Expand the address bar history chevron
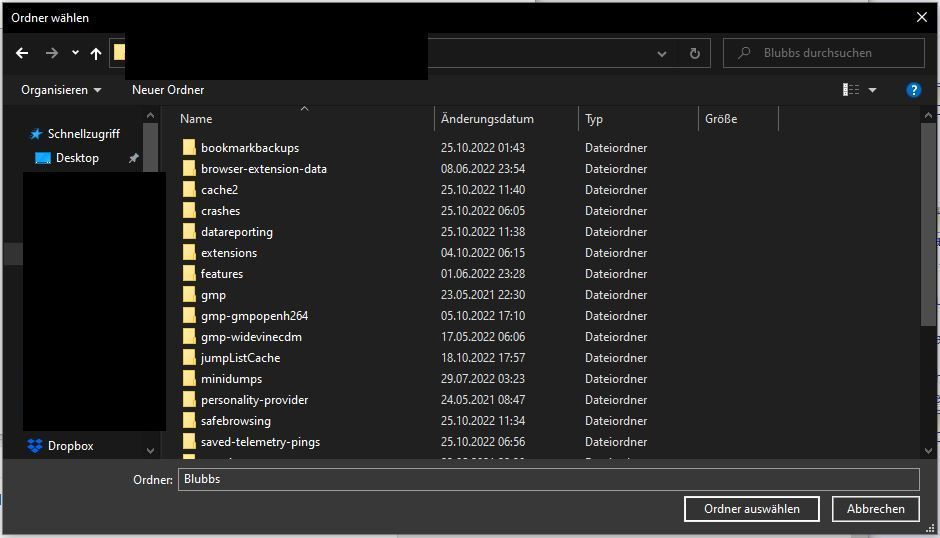 (662, 53)
